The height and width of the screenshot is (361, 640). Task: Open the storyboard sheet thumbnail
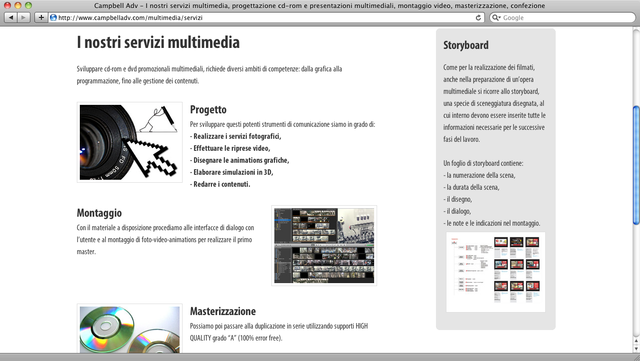click(496, 272)
